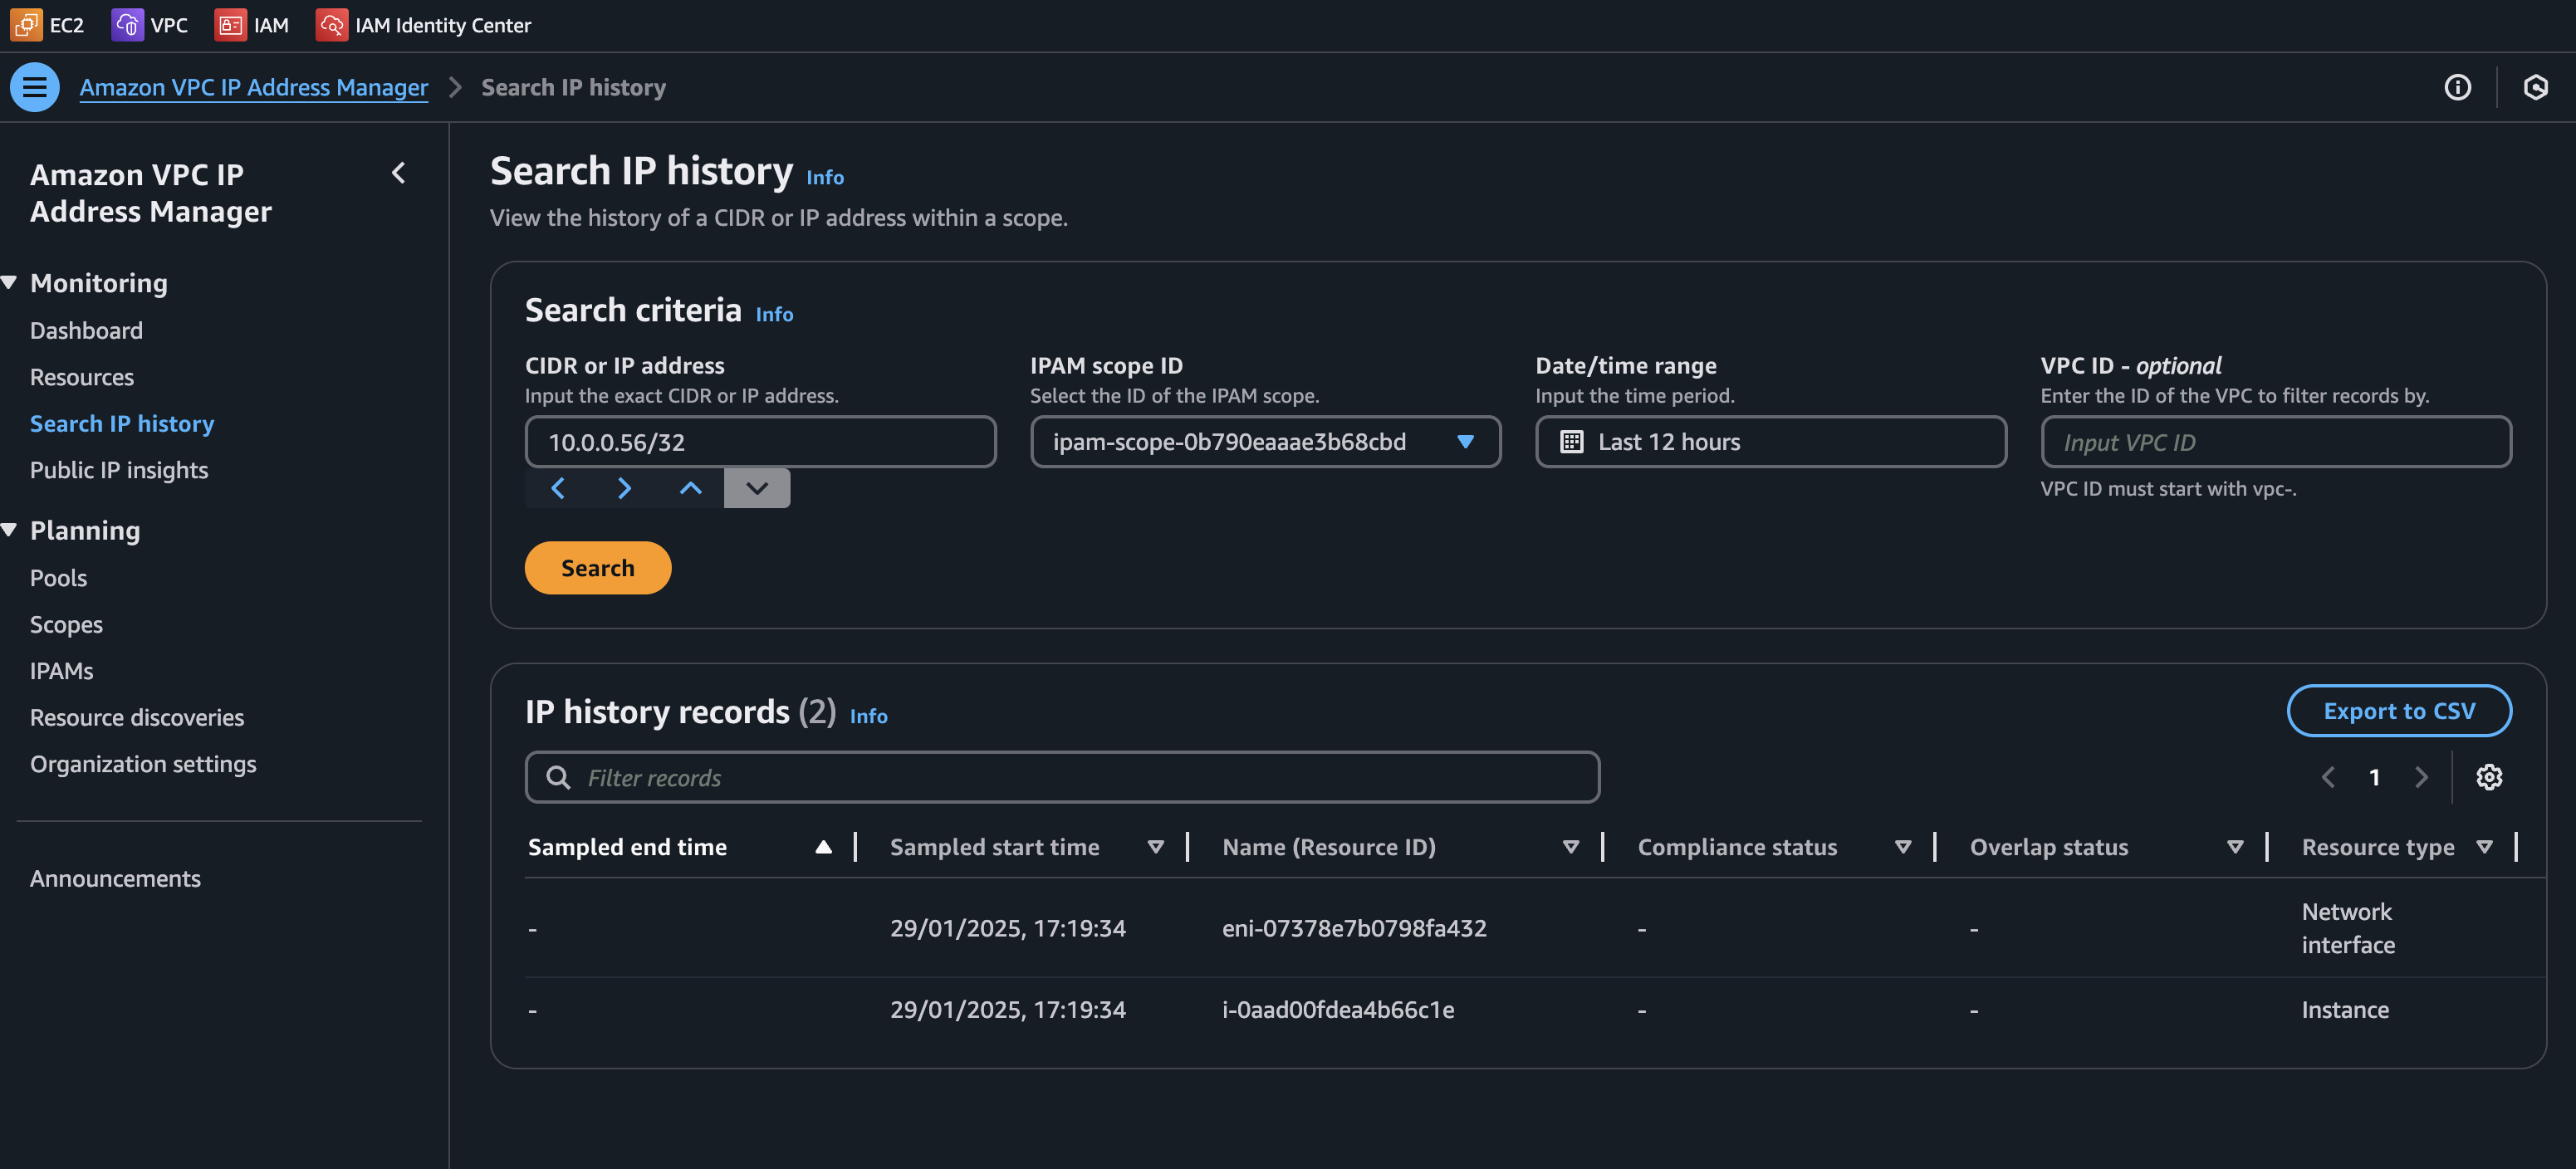The width and height of the screenshot is (2576, 1169).
Task: Toggle the hamburger navigation menu button
Action: [x=35, y=87]
